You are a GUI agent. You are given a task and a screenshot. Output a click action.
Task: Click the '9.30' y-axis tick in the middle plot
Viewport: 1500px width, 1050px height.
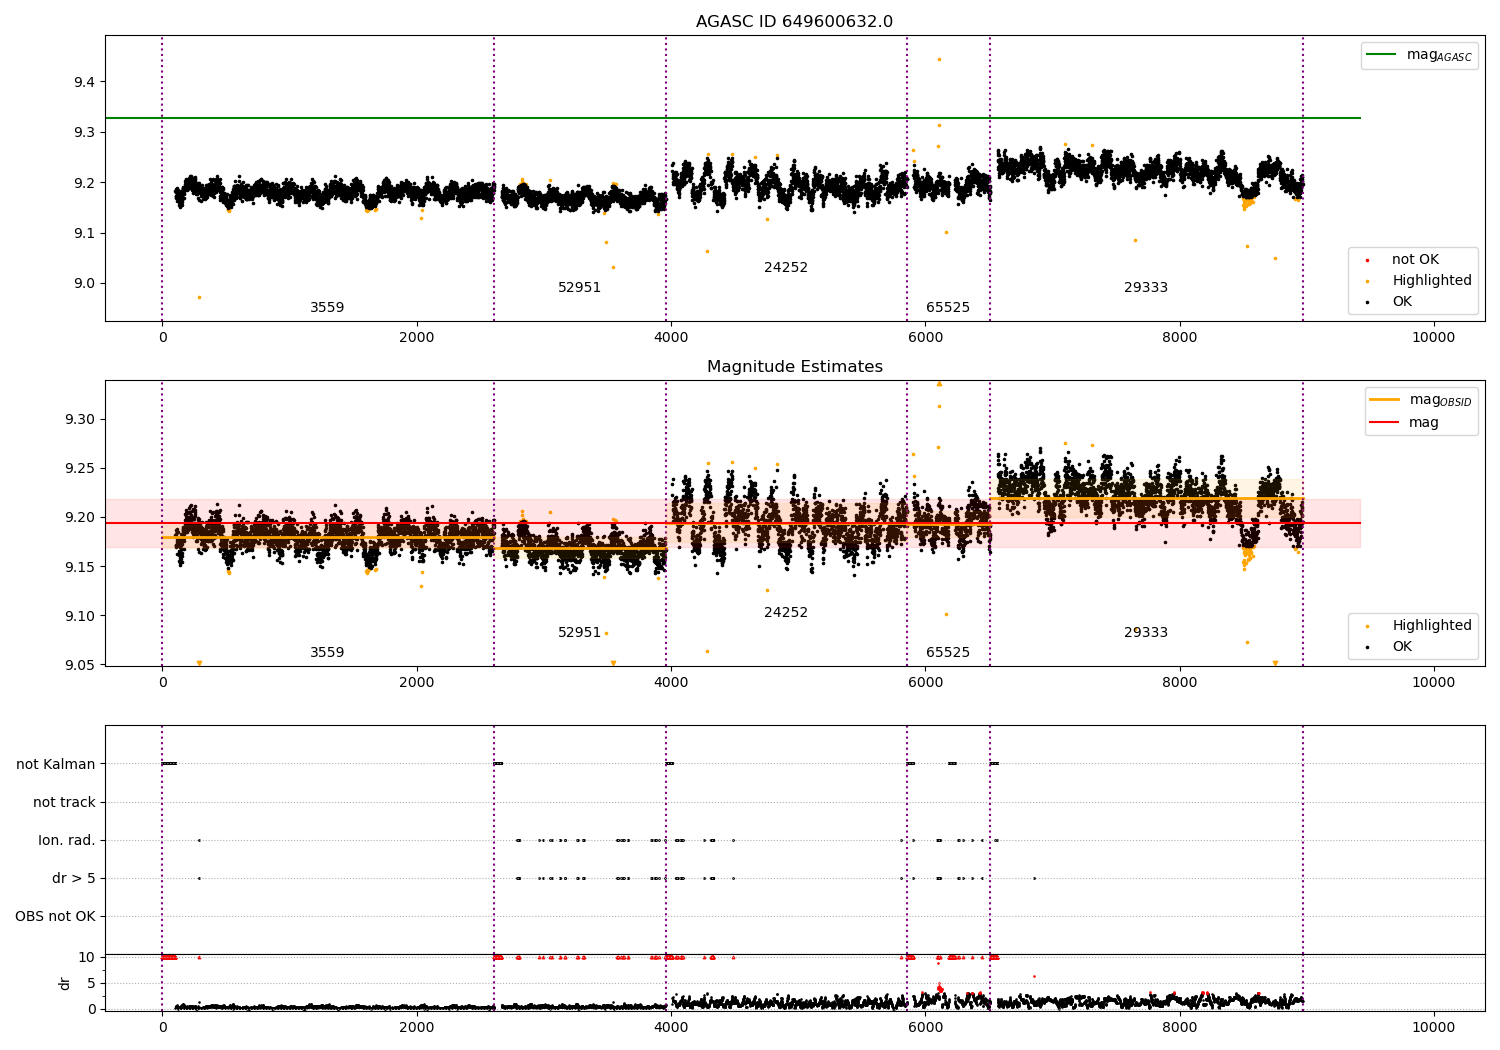tap(80, 419)
